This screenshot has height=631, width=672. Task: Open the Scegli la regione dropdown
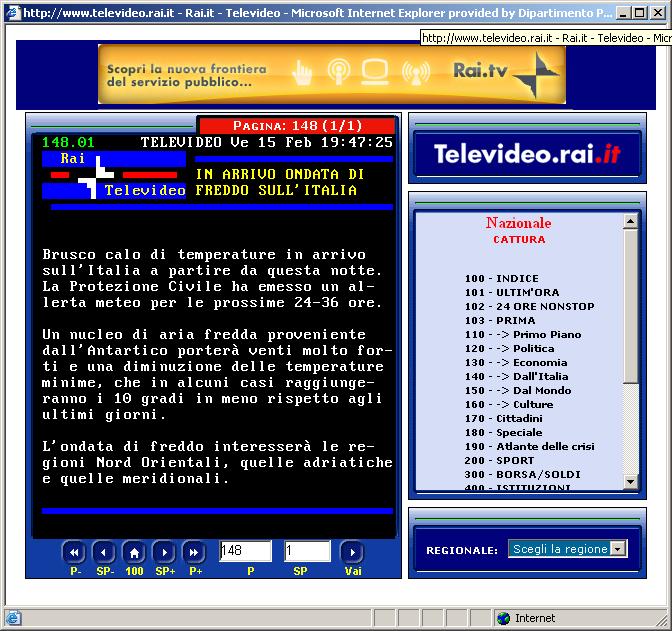[568, 549]
